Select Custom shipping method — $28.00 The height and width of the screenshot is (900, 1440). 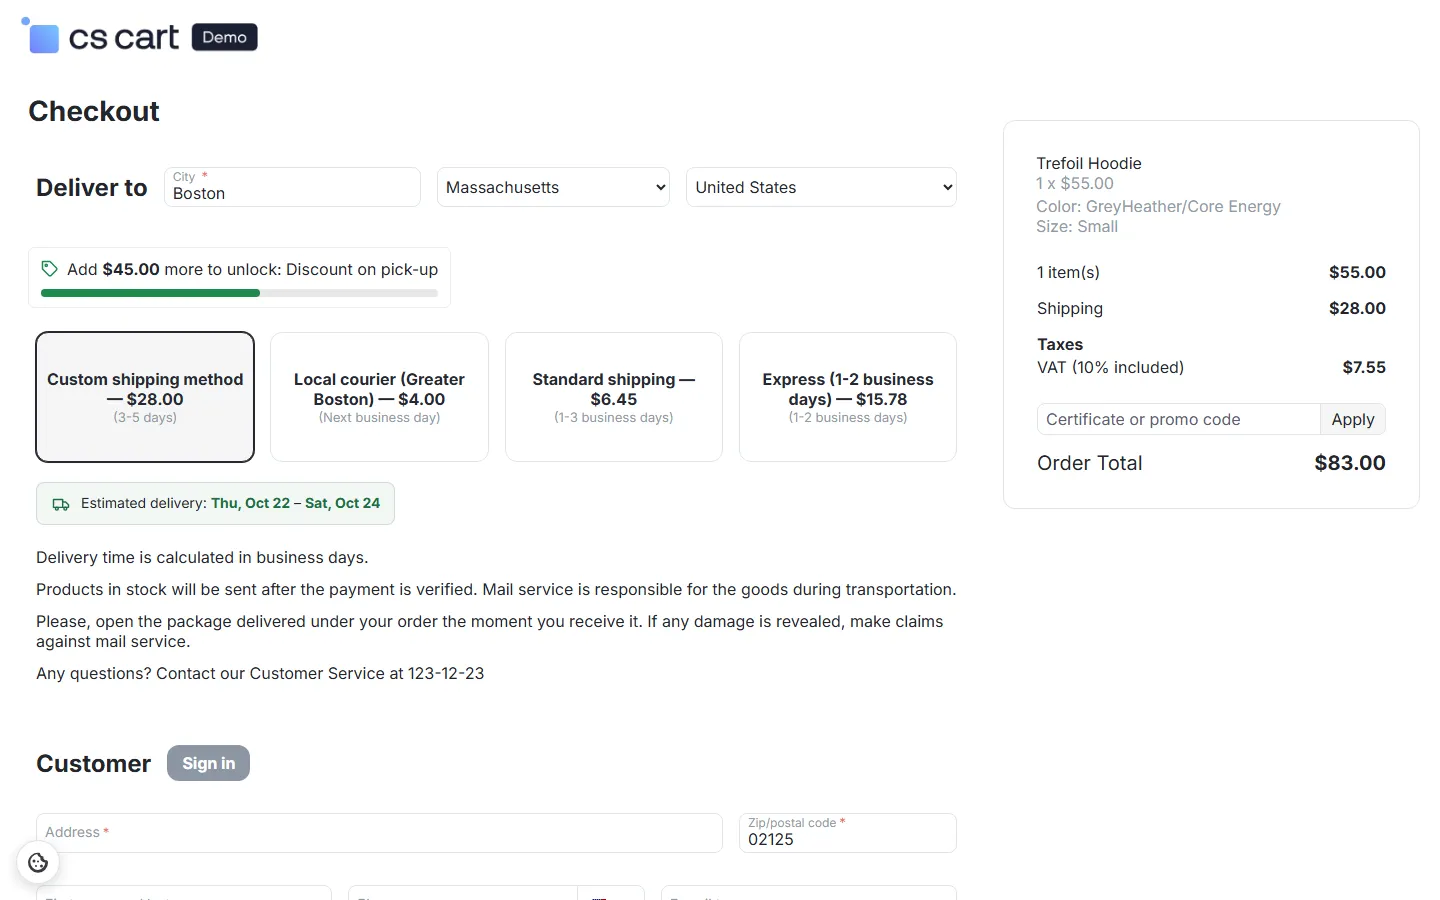click(145, 397)
